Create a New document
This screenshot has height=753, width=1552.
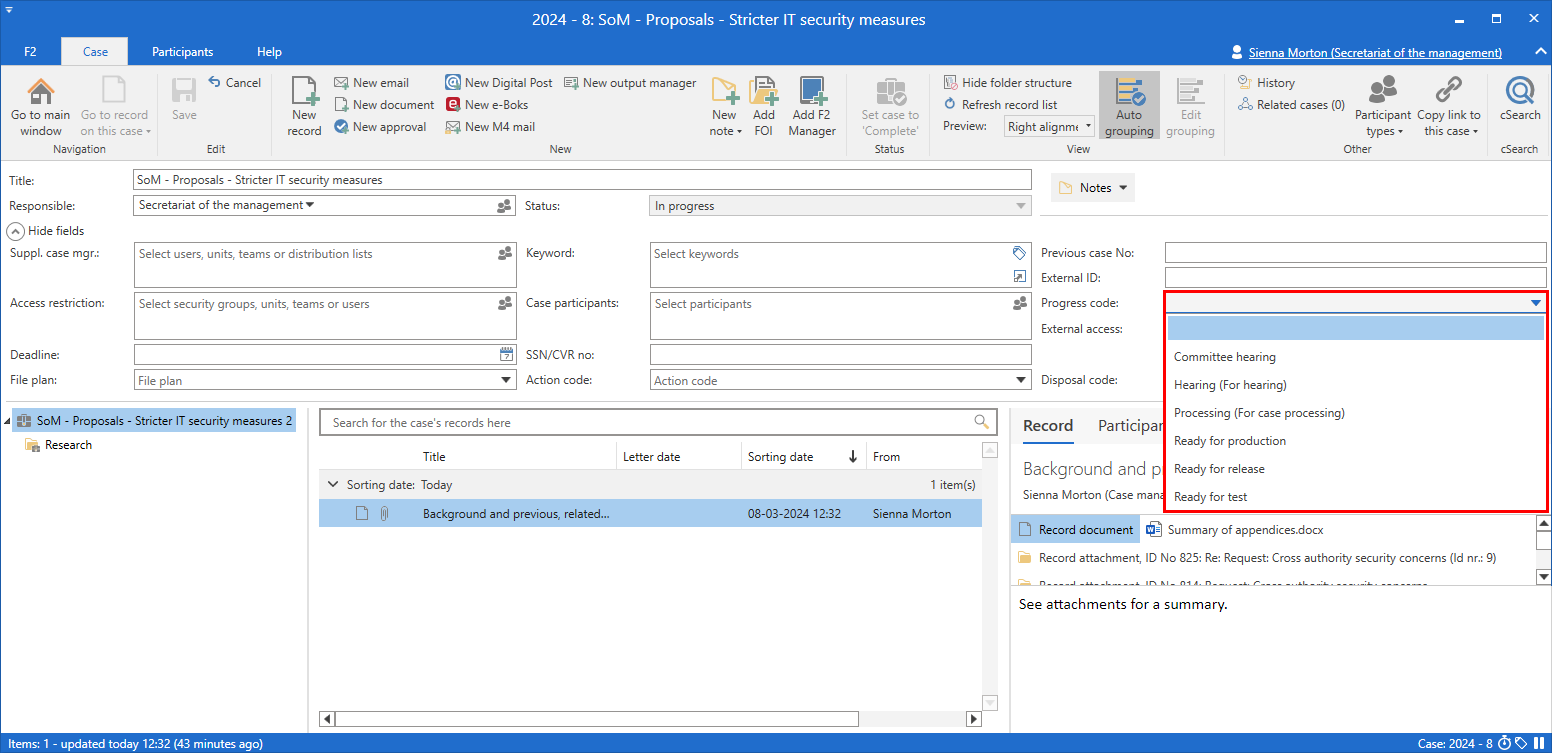pyautogui.click(x=384, y=105)
